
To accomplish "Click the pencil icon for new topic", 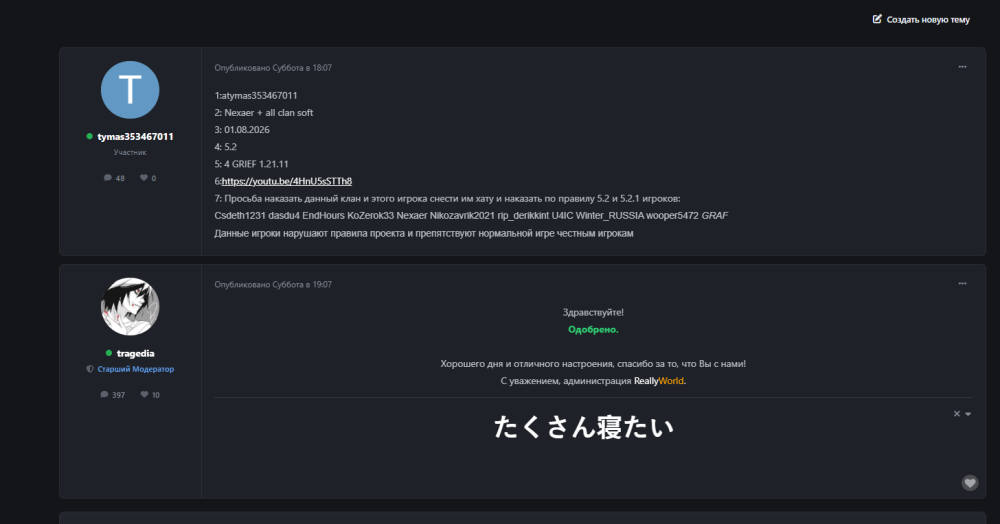I will pos(877,19).
